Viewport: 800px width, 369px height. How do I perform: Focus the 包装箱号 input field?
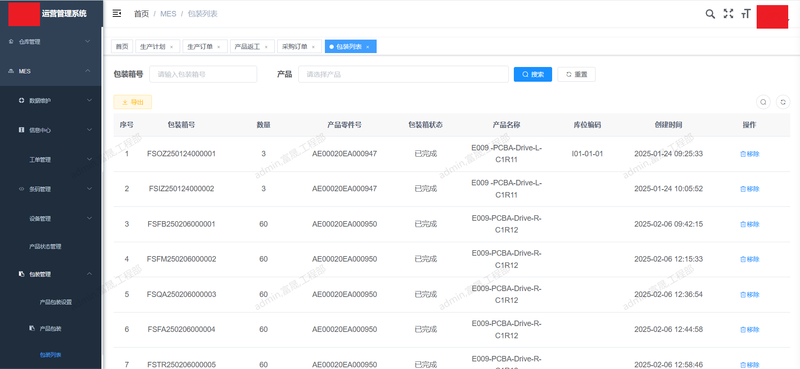pyautogui.click(x=203, y=74)
